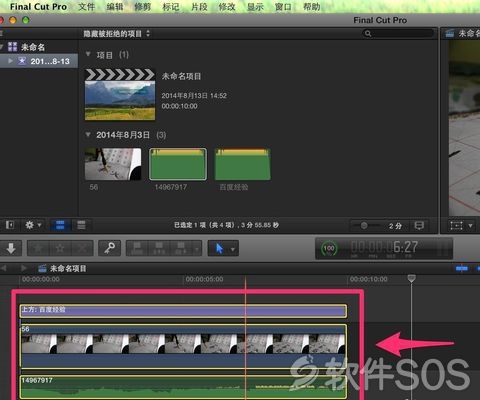The height and width of the screenshot is (400, 480).
Task: Switch browser to filmstrip view
Action: (x=60, y=225)
